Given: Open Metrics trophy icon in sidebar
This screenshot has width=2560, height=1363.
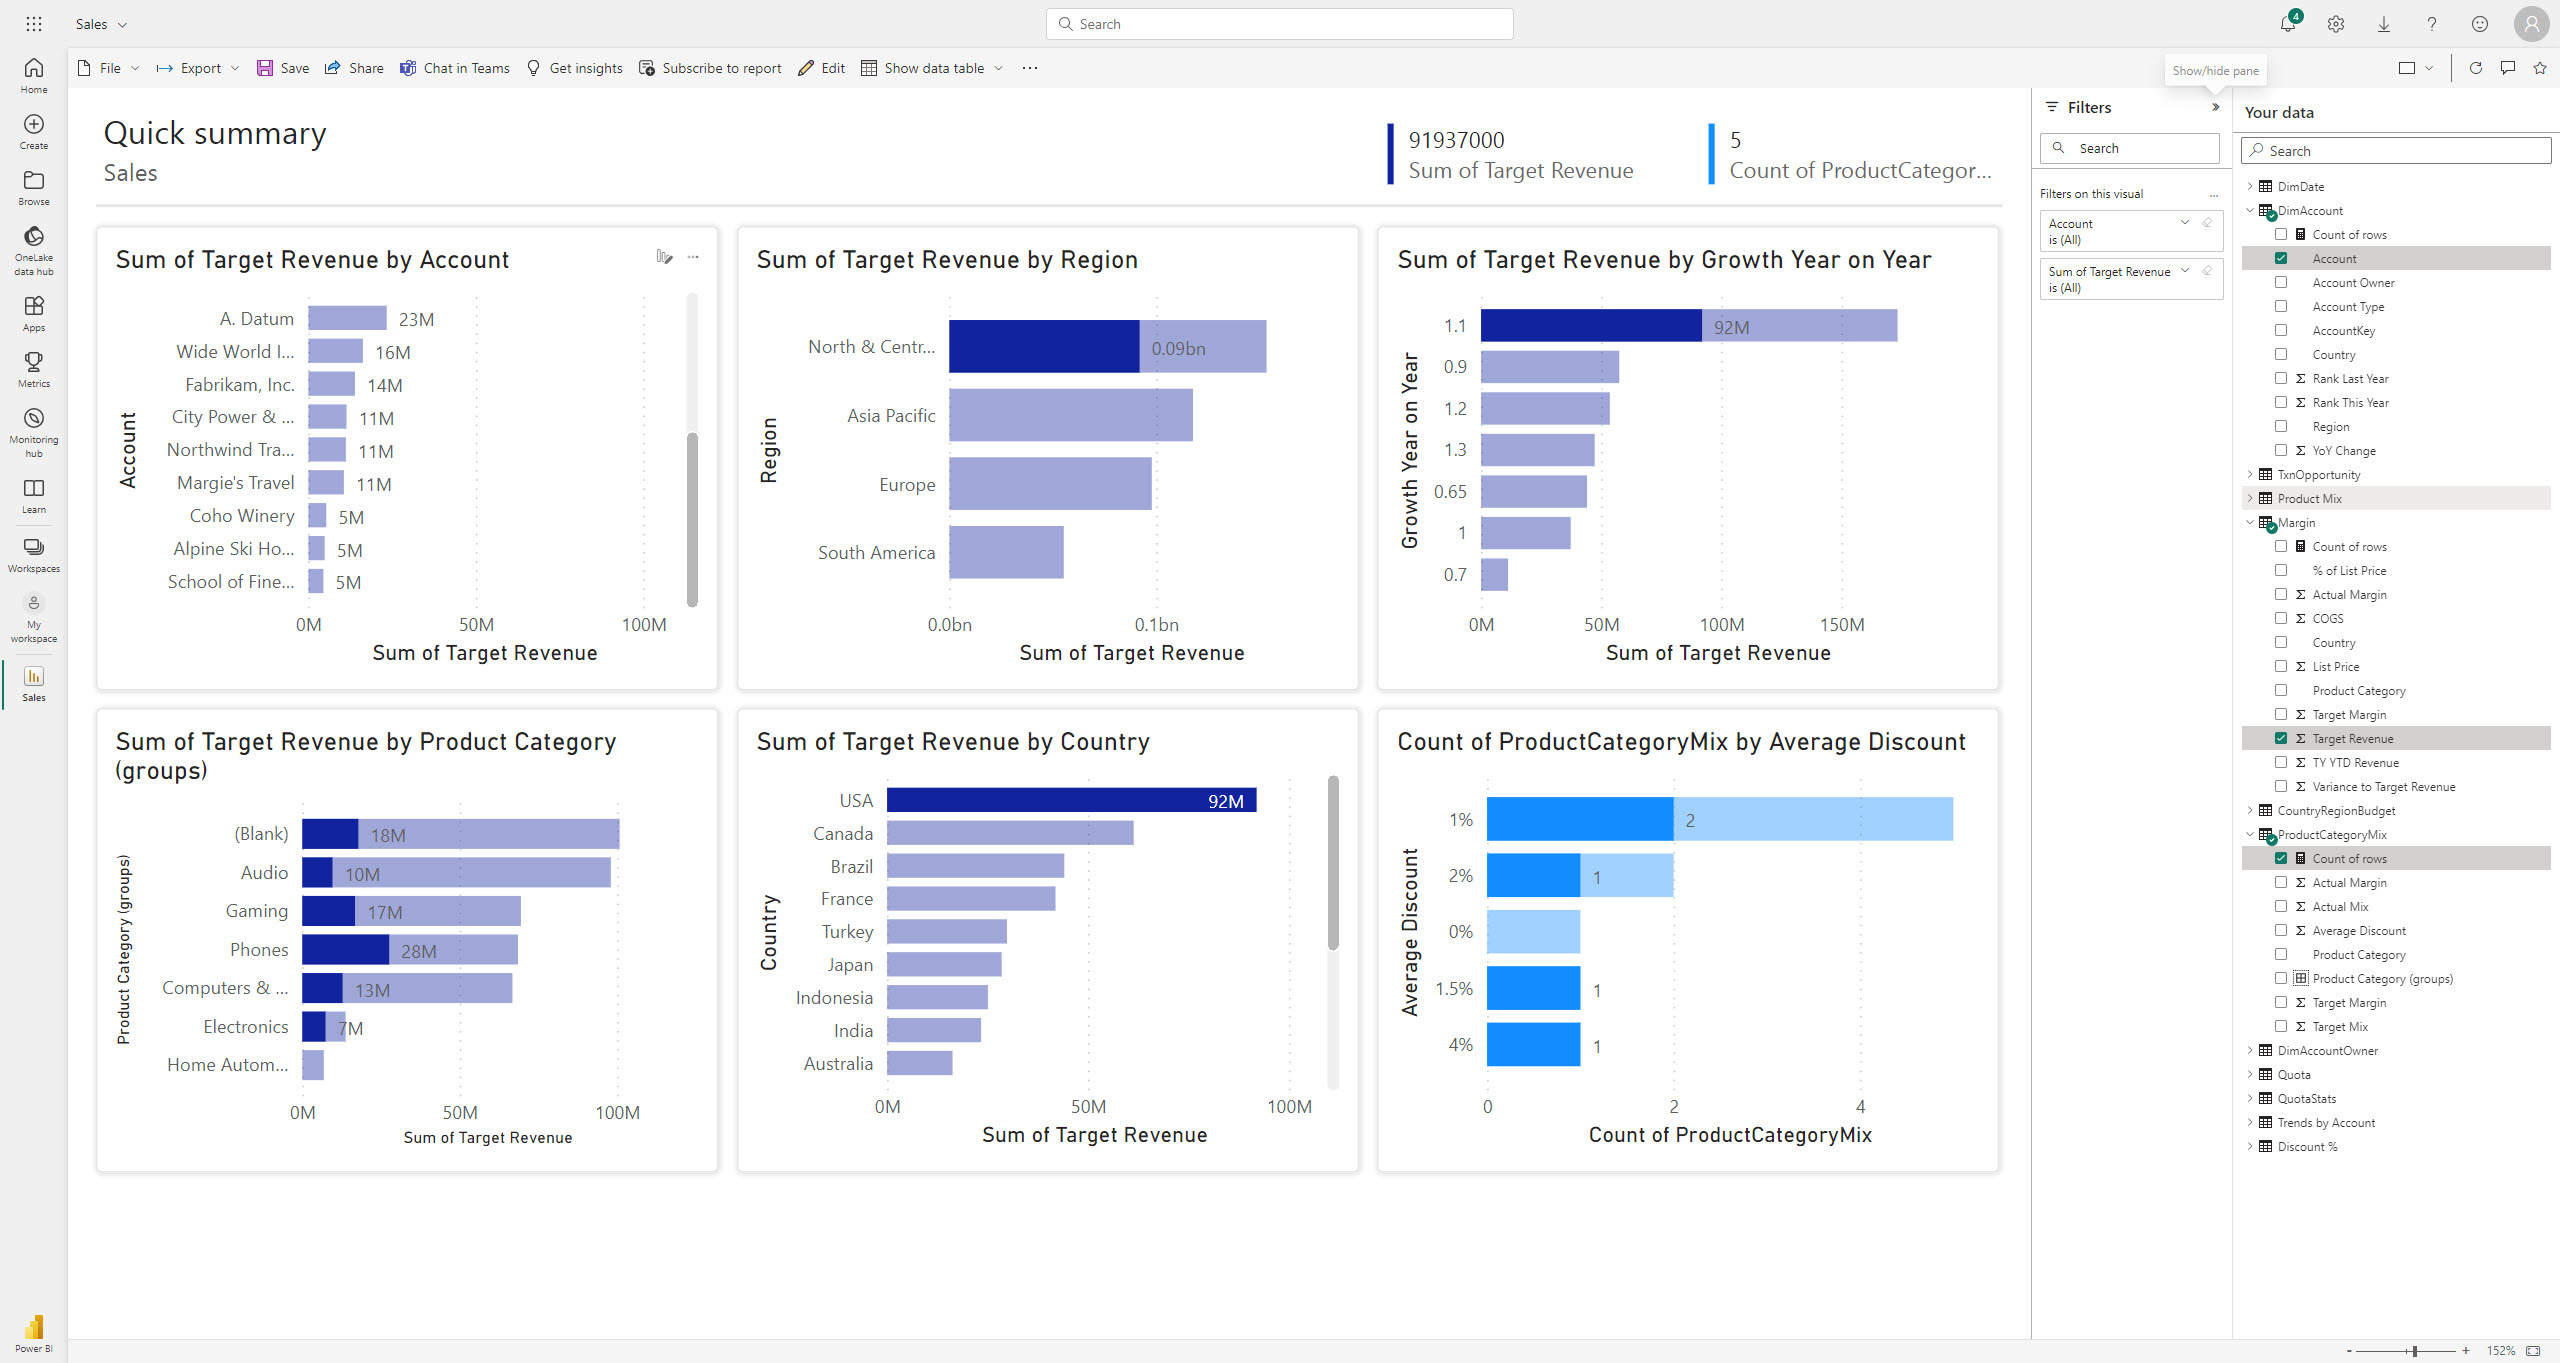Looking at the screenshot, I should (x=34, y=369).
